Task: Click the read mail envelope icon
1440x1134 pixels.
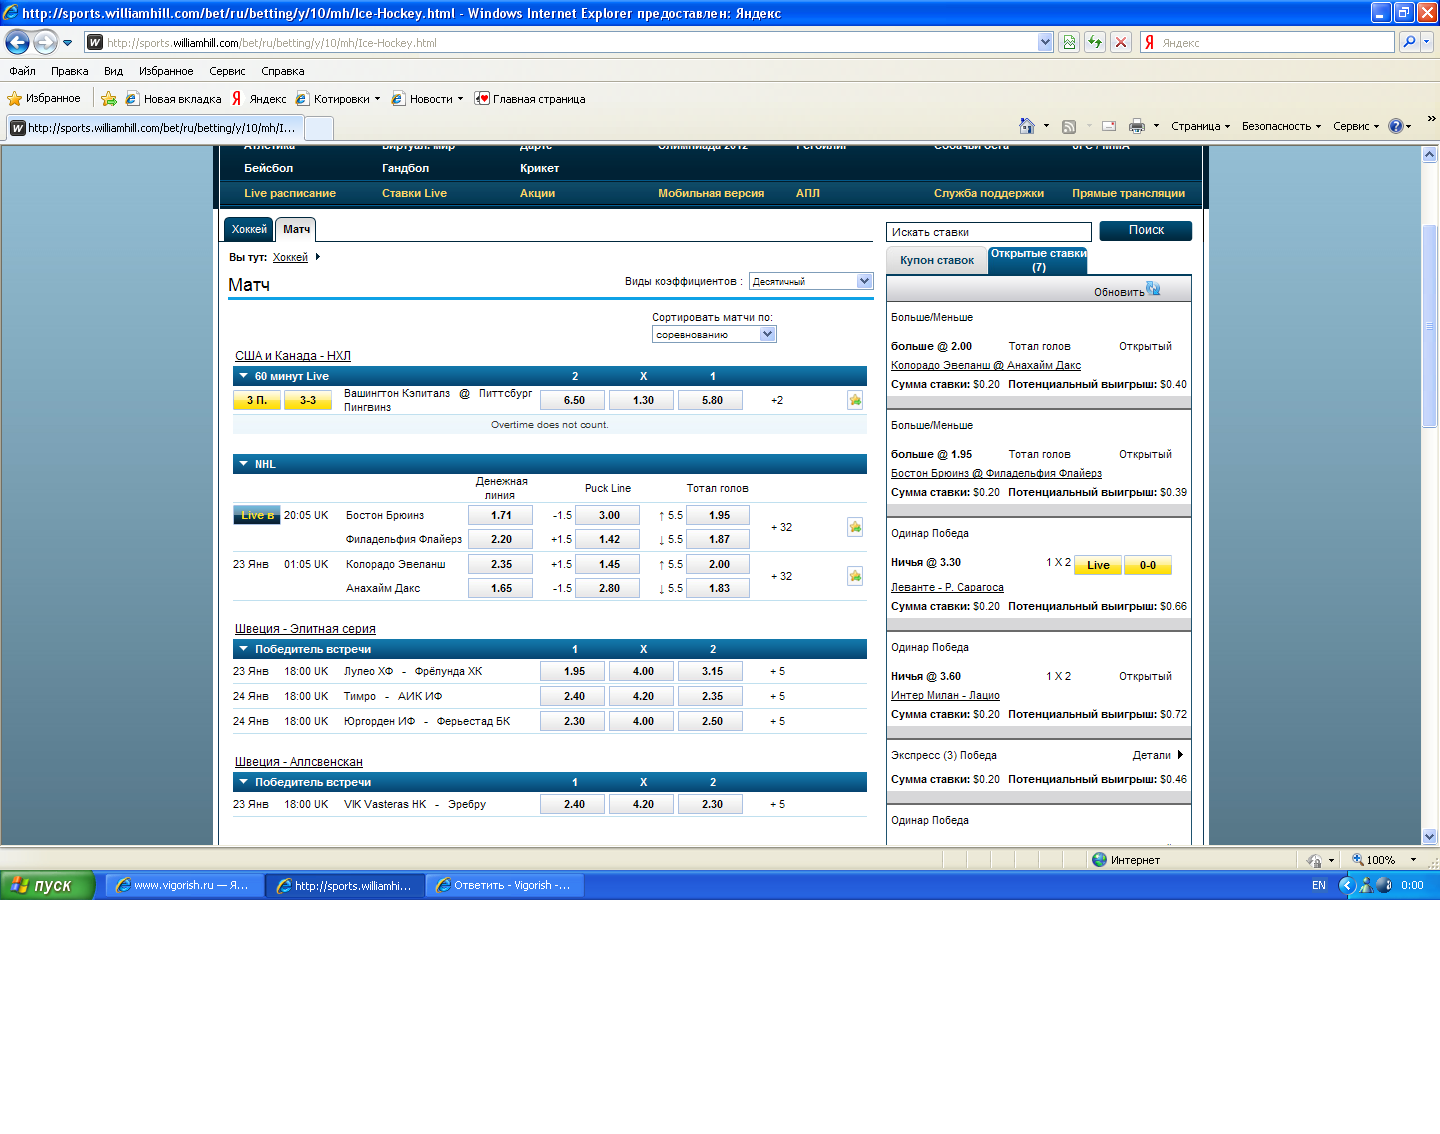Action: (1109, 126)
